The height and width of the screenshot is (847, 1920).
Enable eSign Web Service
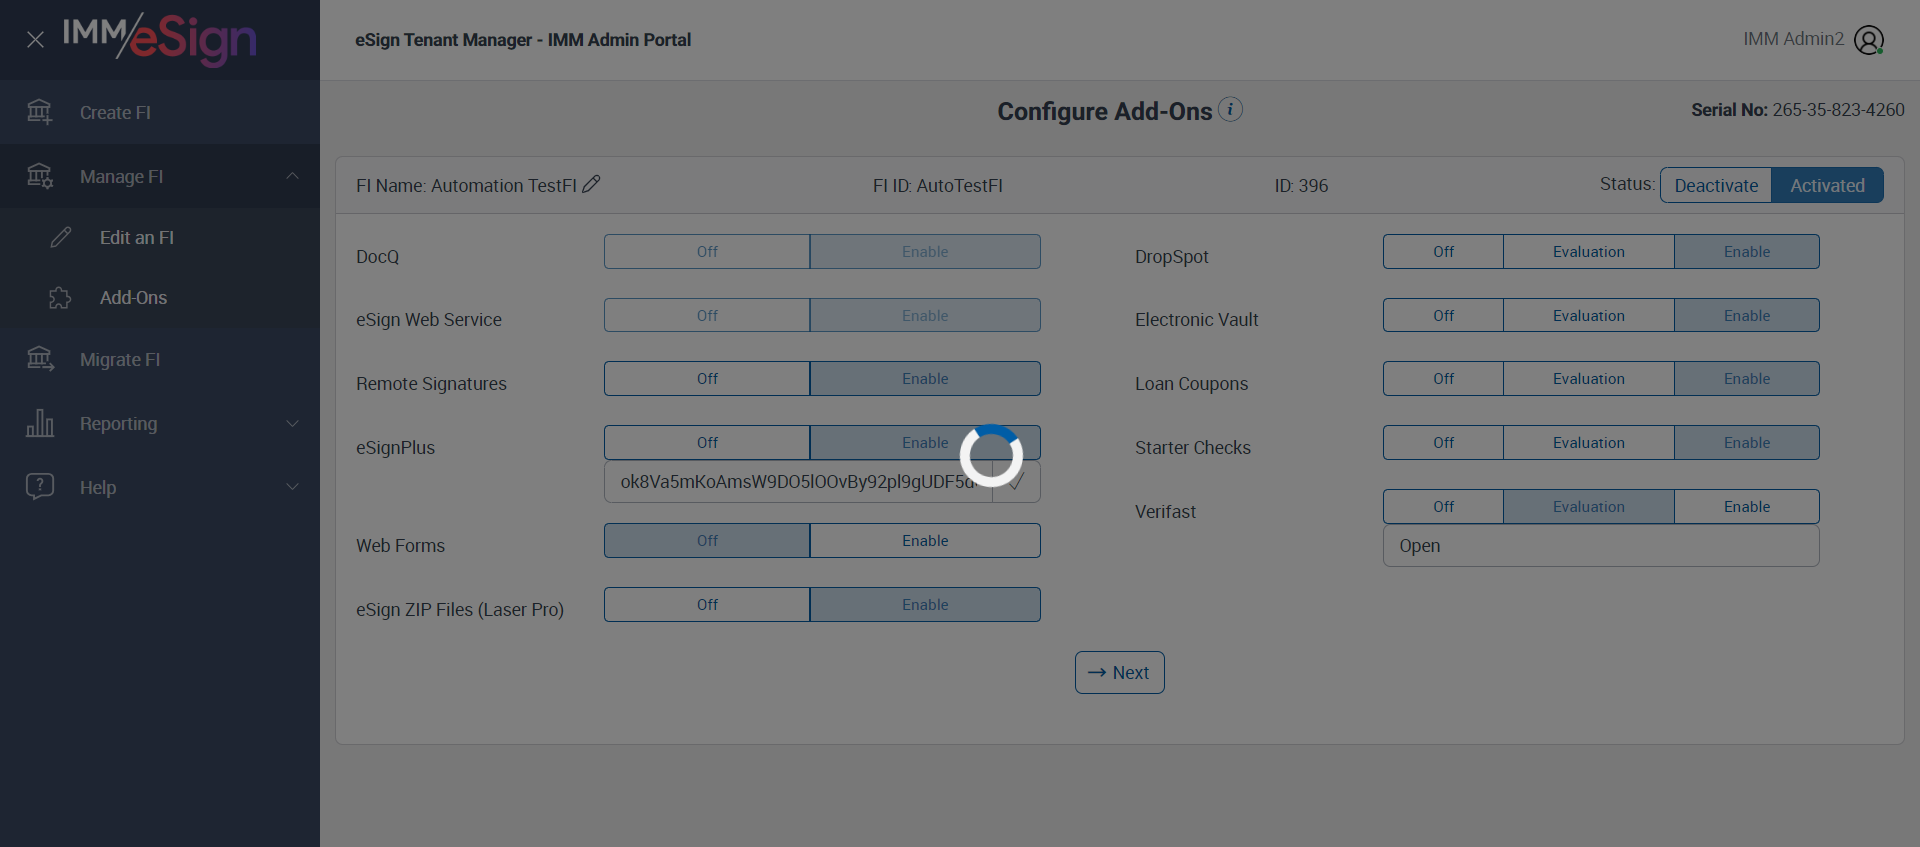925,316
